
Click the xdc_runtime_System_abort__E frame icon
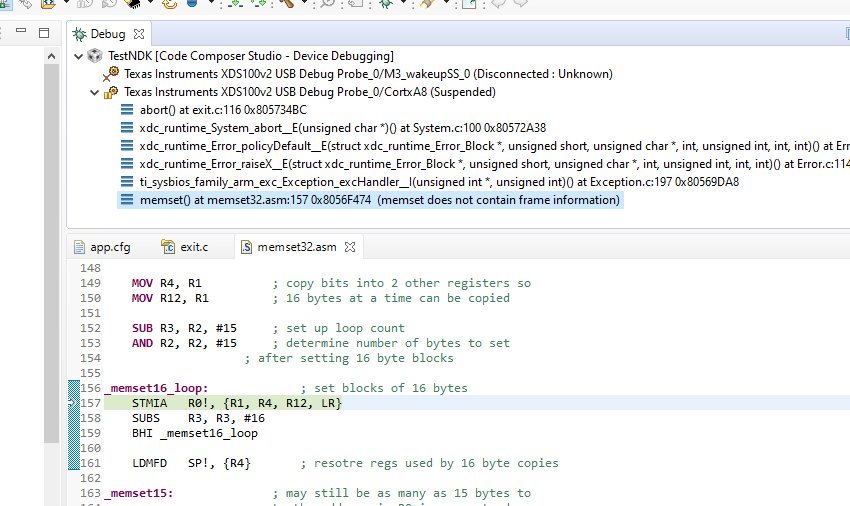pos(126,128)
